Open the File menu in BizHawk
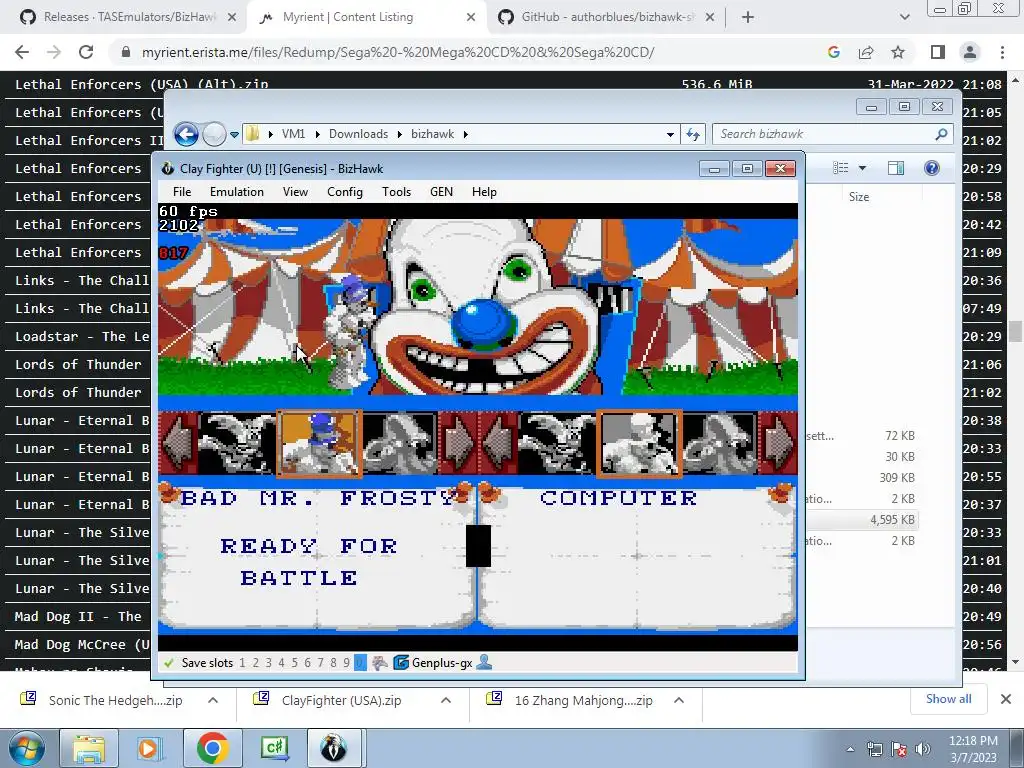The image size is (1024, 768). (182, 191)
